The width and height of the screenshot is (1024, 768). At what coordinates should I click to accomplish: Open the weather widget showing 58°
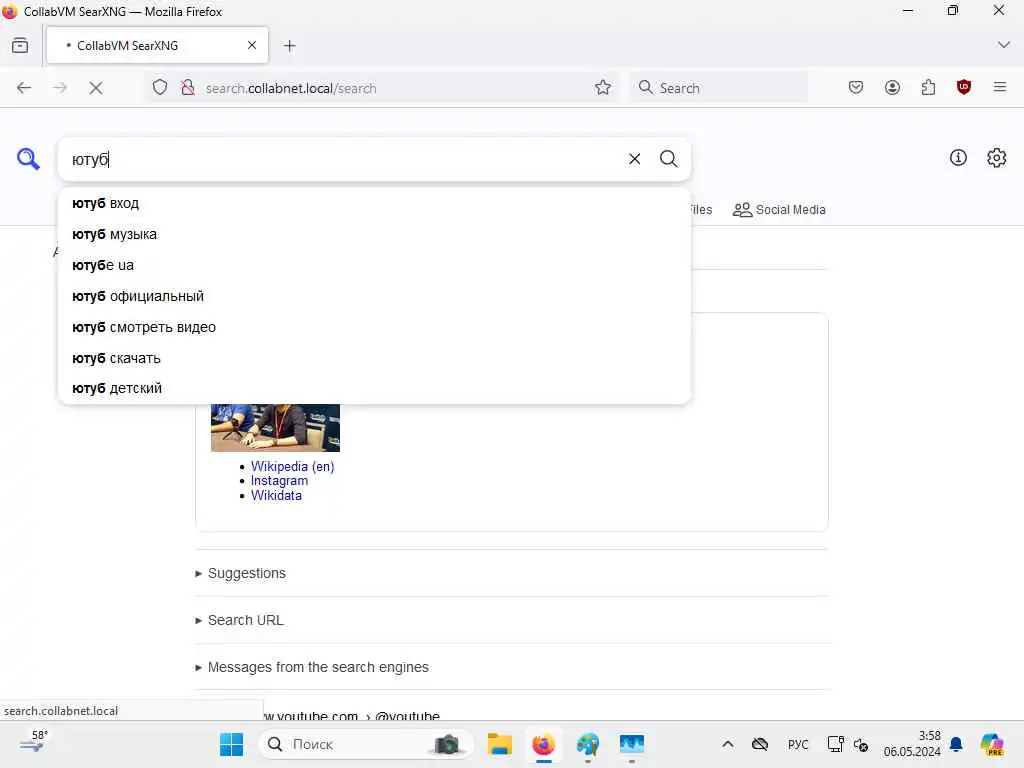click(34, 743)
